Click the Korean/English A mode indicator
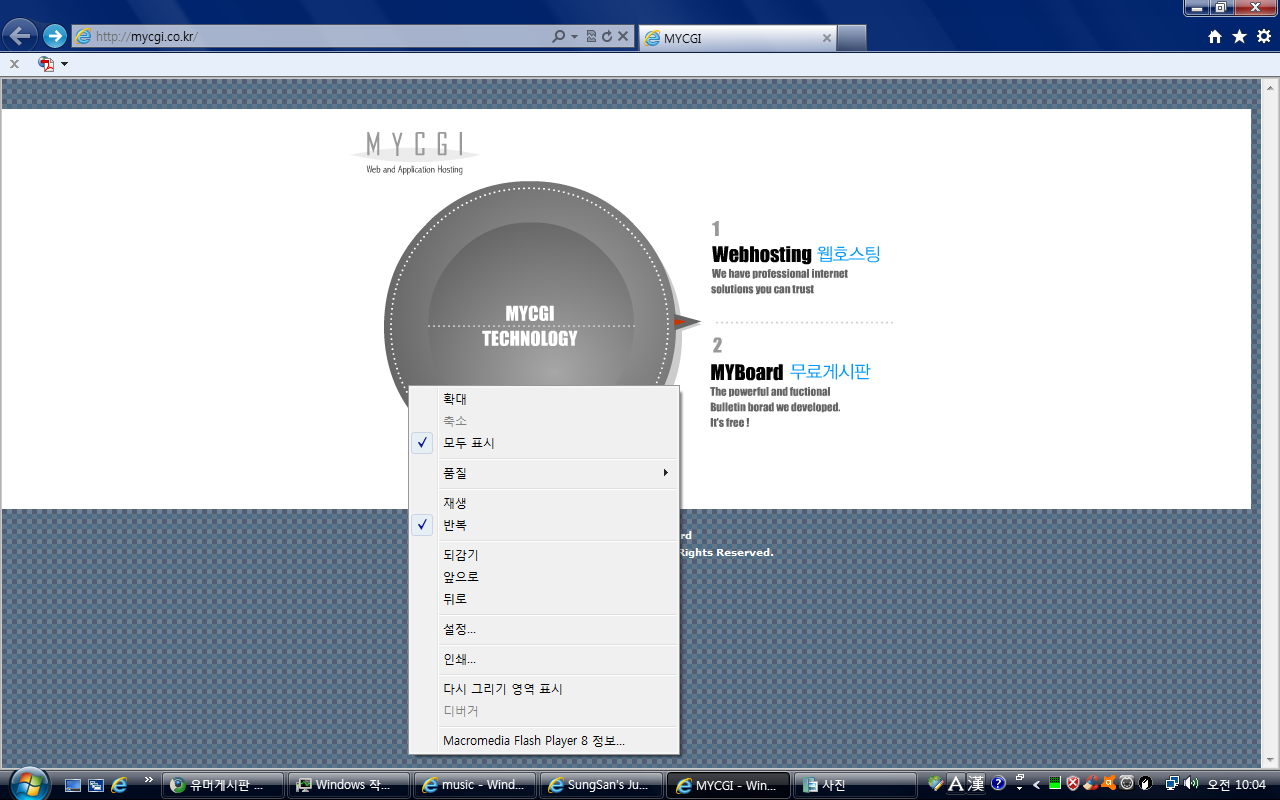Viewport: 1280px width, 800px height. (x=955, y=784)
